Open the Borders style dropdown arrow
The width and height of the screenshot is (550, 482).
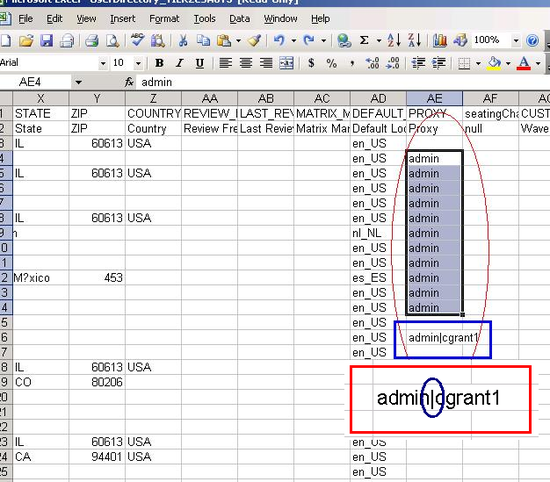coord(478,63)
